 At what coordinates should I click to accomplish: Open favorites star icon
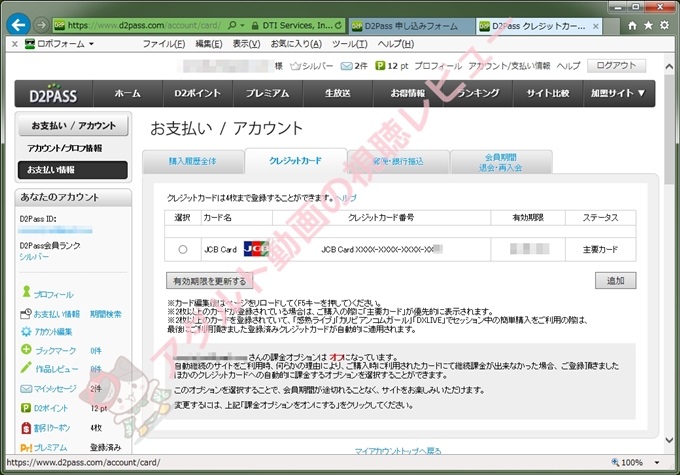tap(648, 26)
